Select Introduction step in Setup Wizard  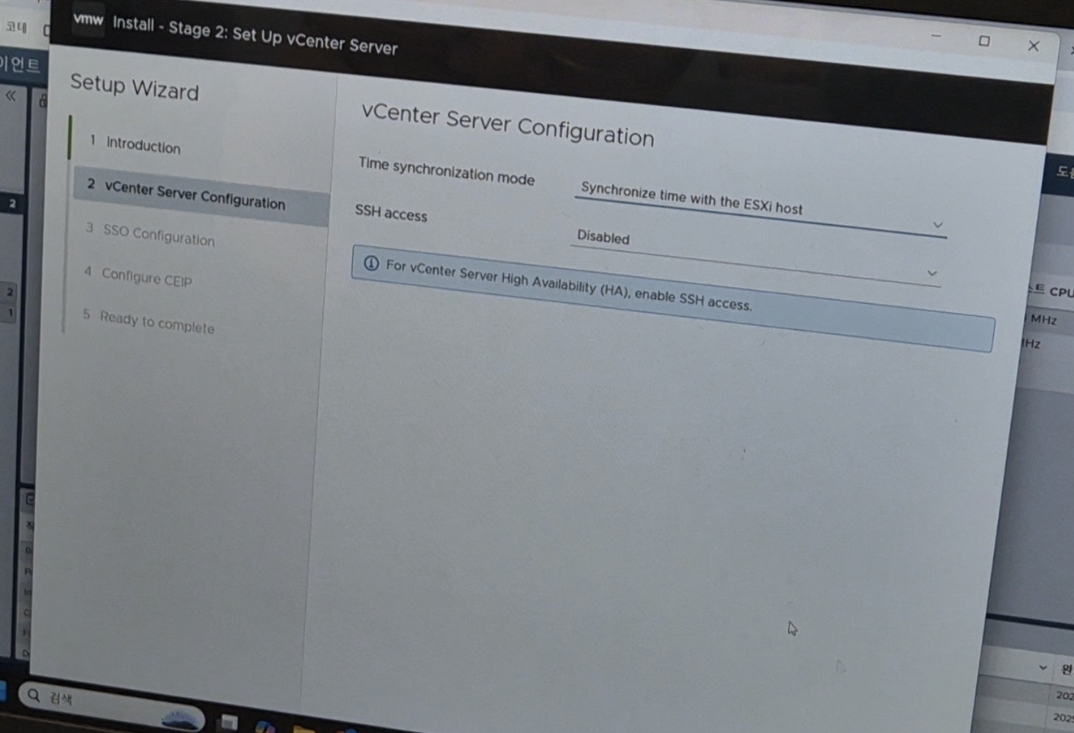pyautogui.click(x=143, y=145)
